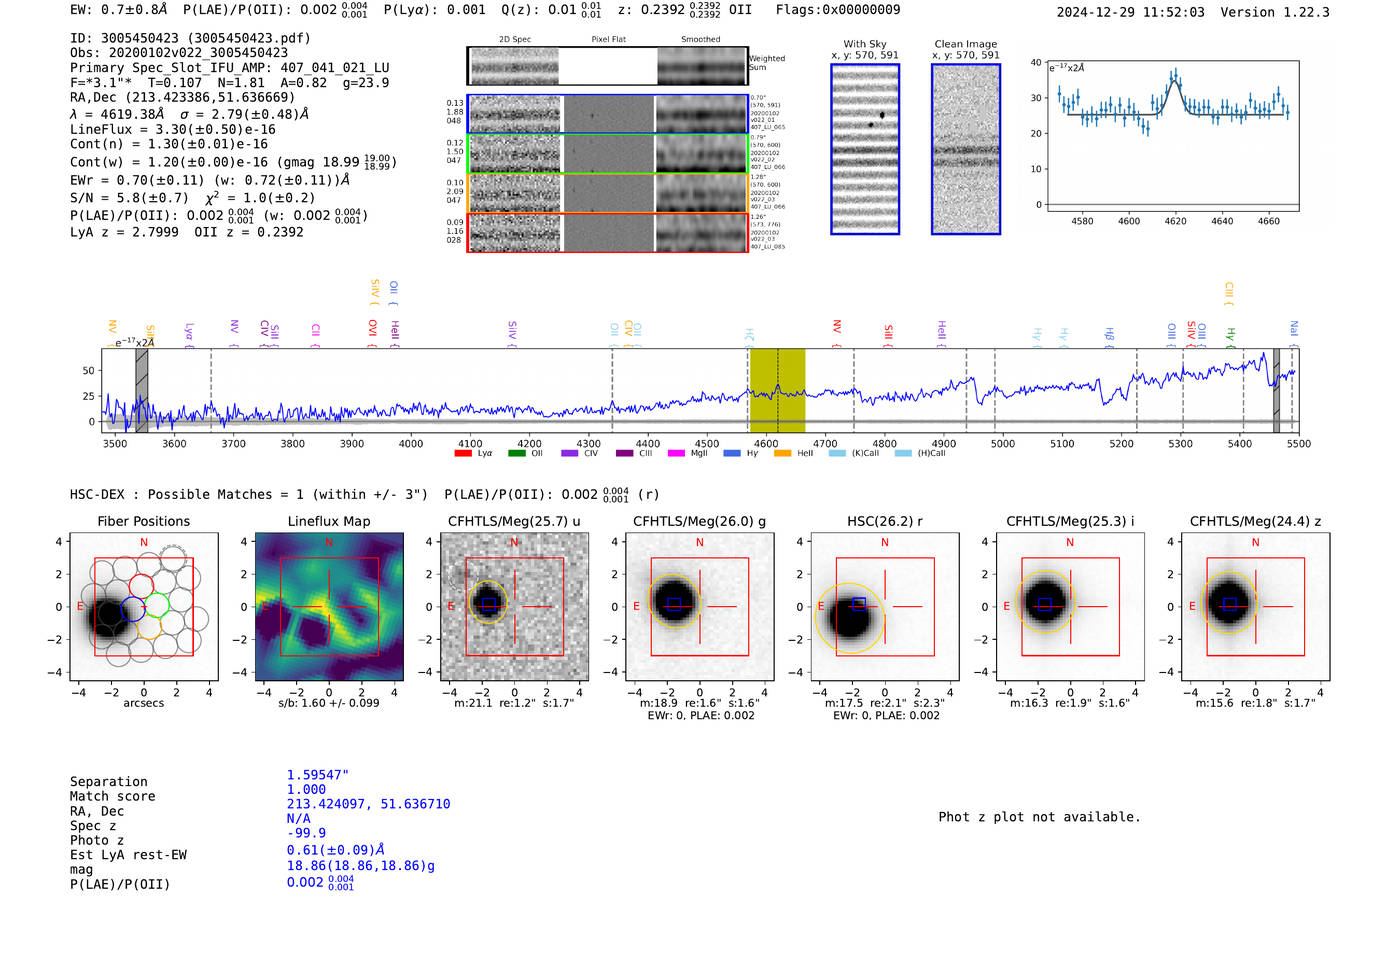Click the magenta MgII legend swatch
Image resolution: width=1400 pixels, height=953 pixels.
click(x=677, y=453)
